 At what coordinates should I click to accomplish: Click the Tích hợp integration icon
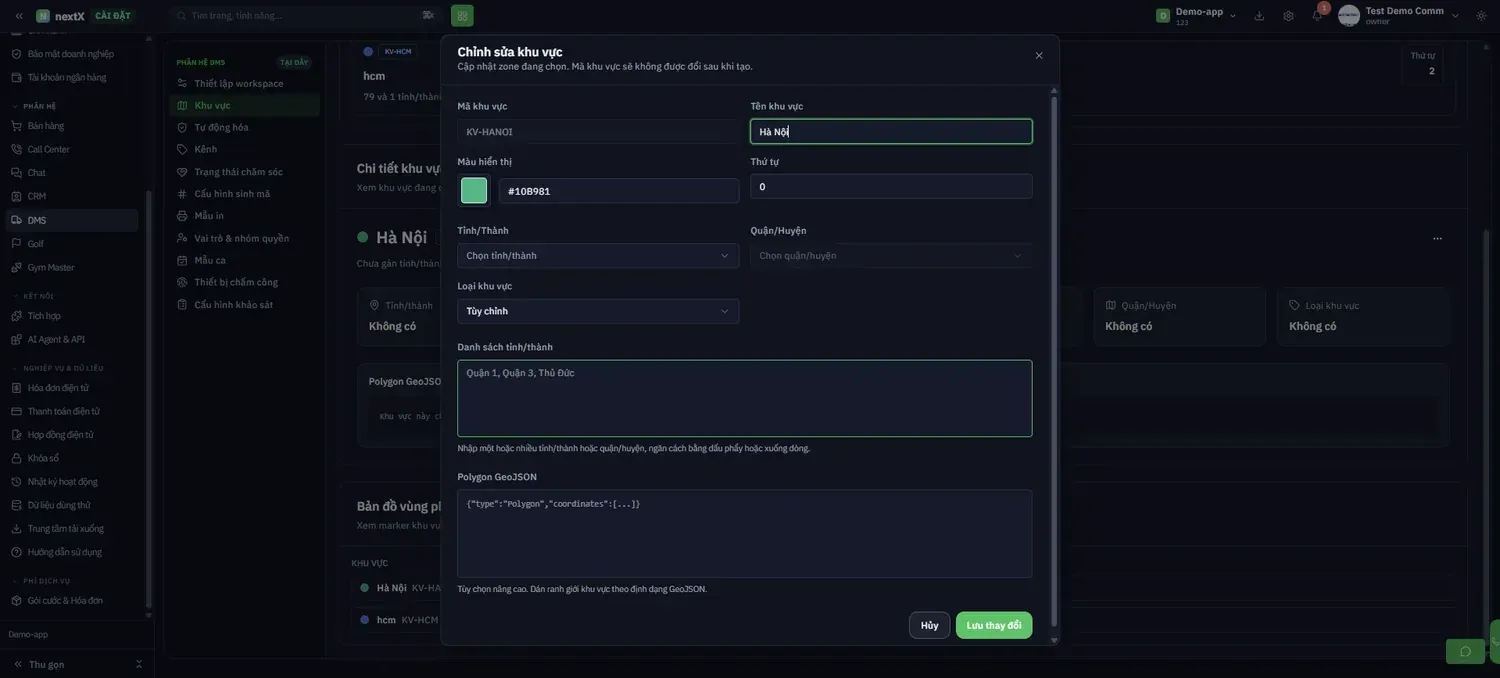(16, 316)
